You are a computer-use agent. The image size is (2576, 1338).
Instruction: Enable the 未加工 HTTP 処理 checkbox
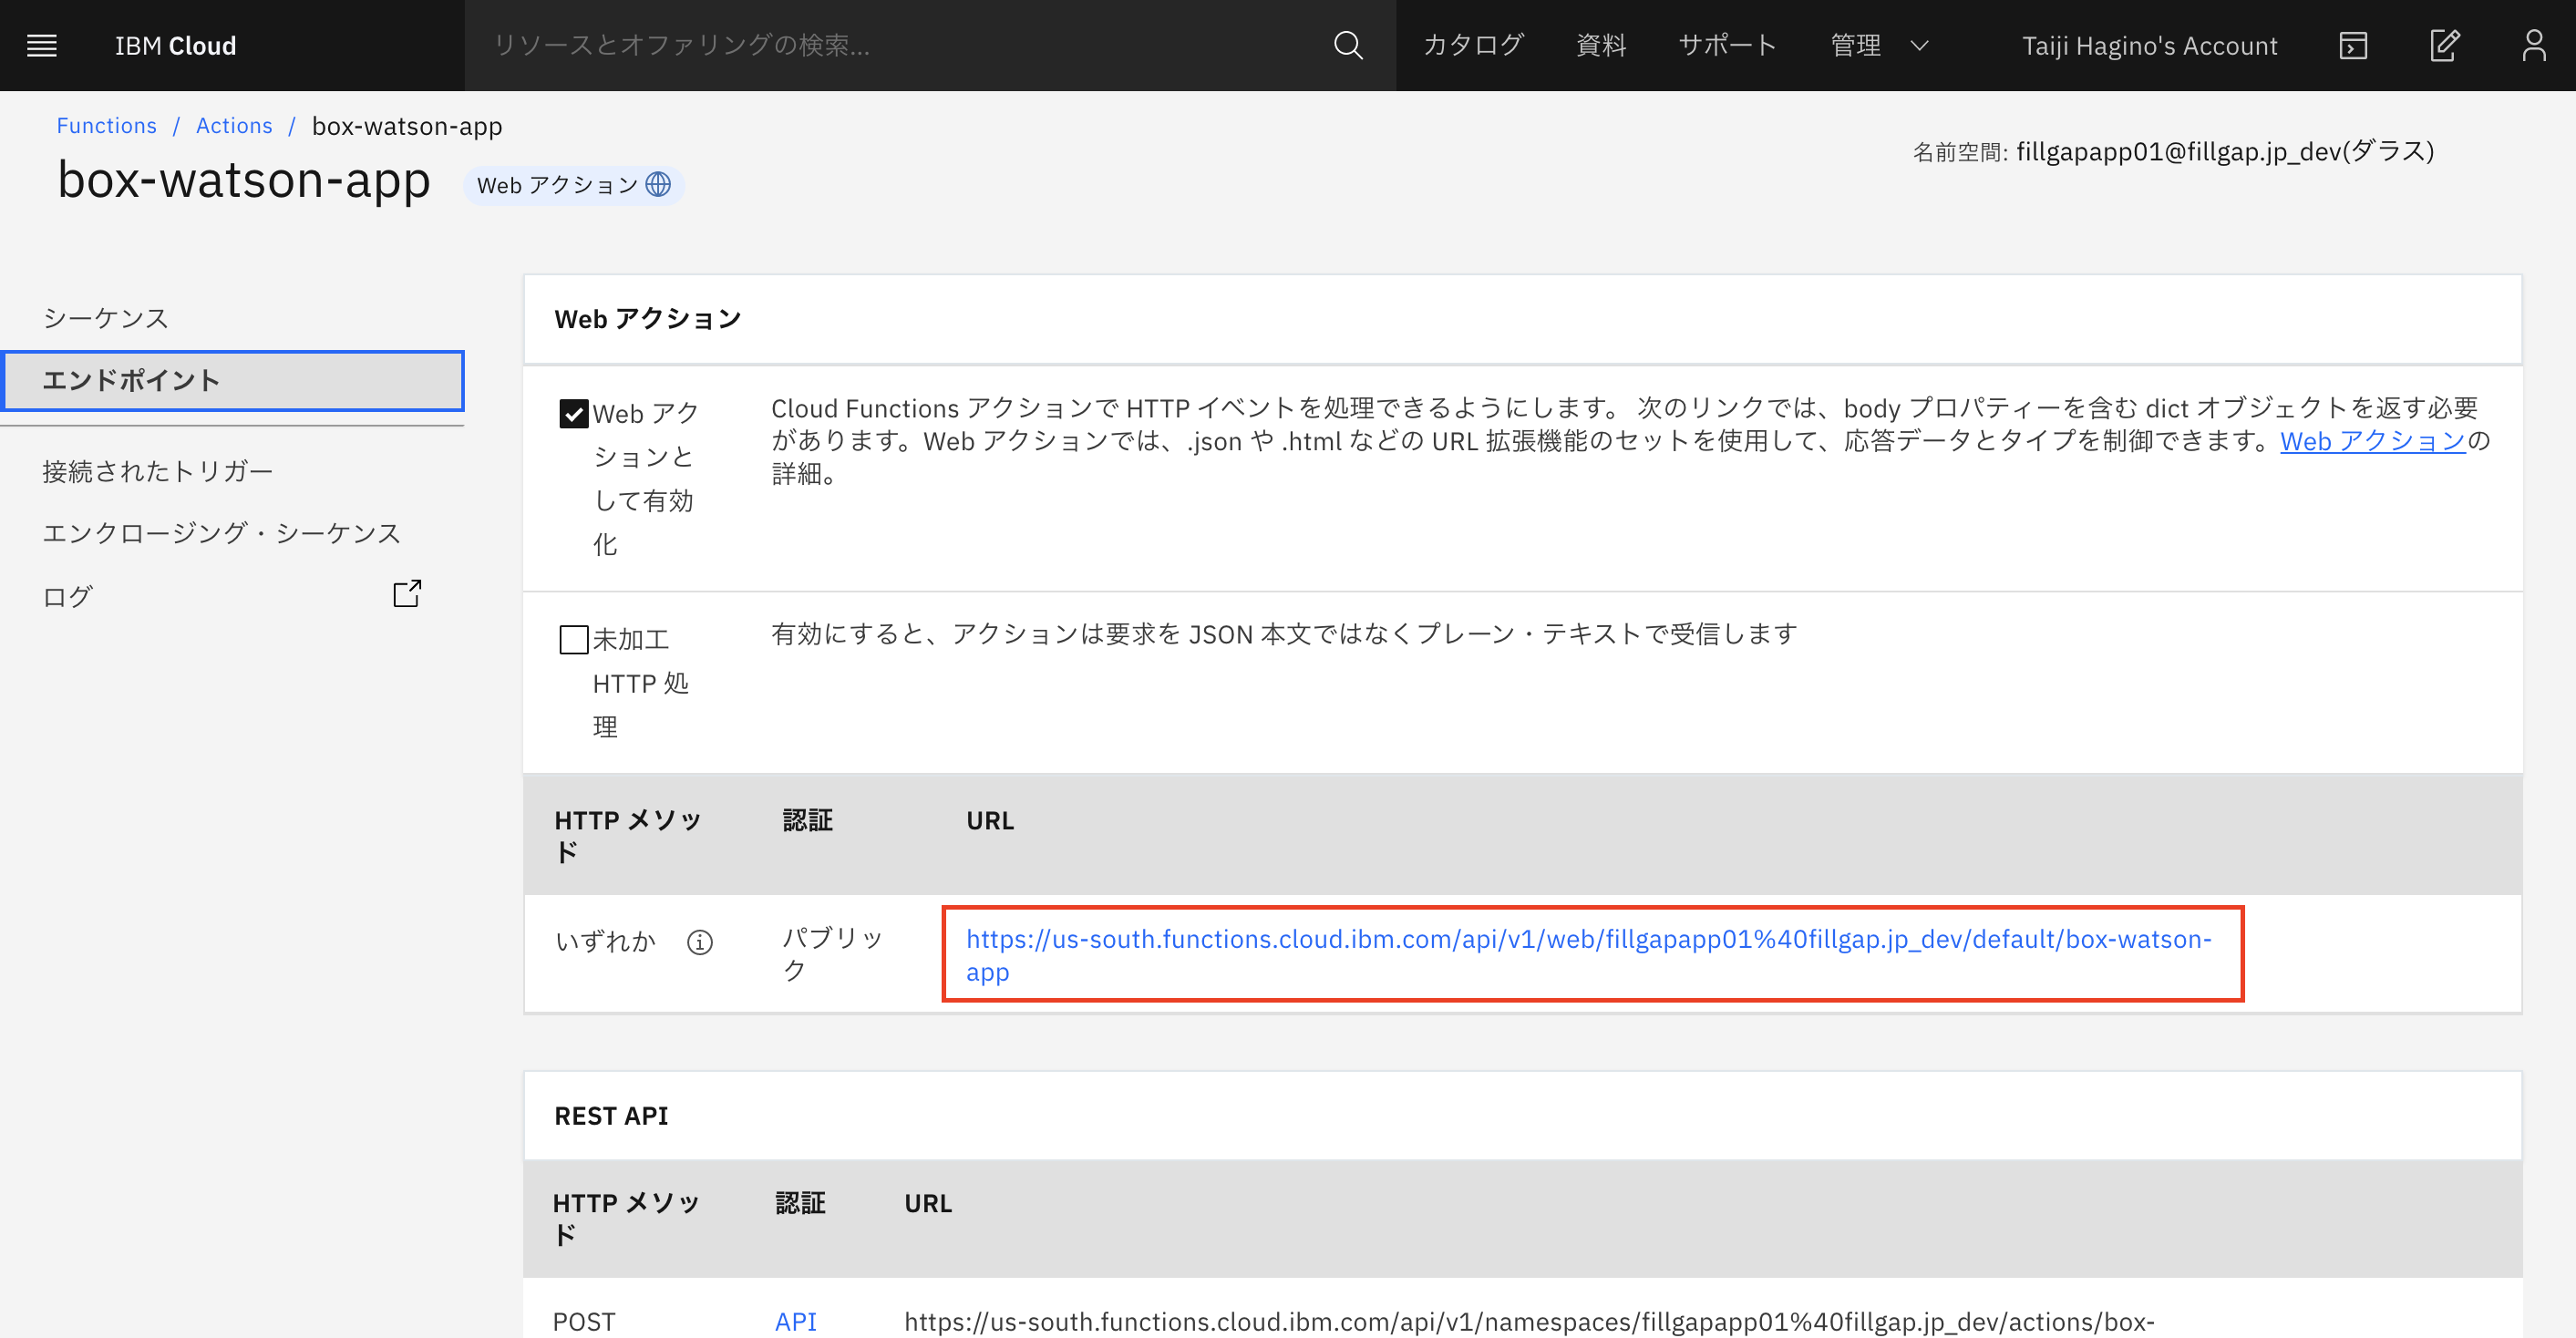[573, 639]
